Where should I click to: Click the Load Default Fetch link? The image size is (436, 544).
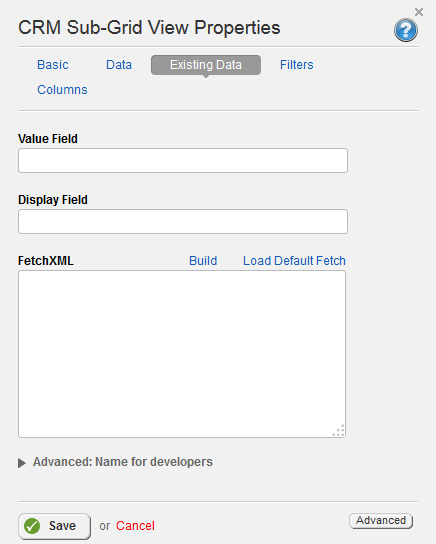pos(294,261)
